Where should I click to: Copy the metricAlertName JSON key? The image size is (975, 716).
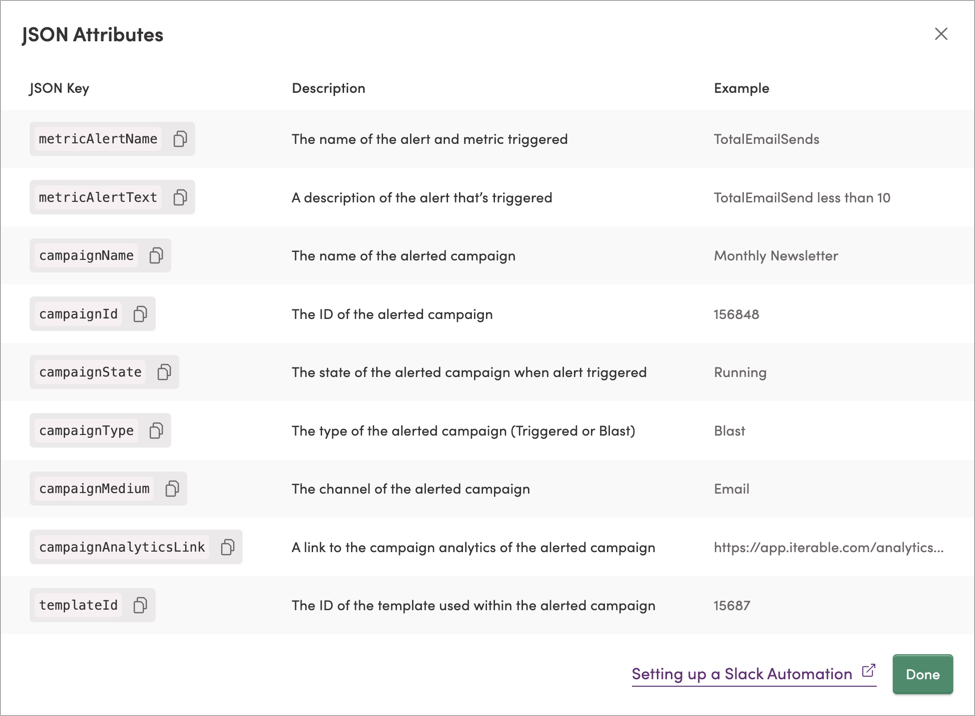click(x=181, y=139)
